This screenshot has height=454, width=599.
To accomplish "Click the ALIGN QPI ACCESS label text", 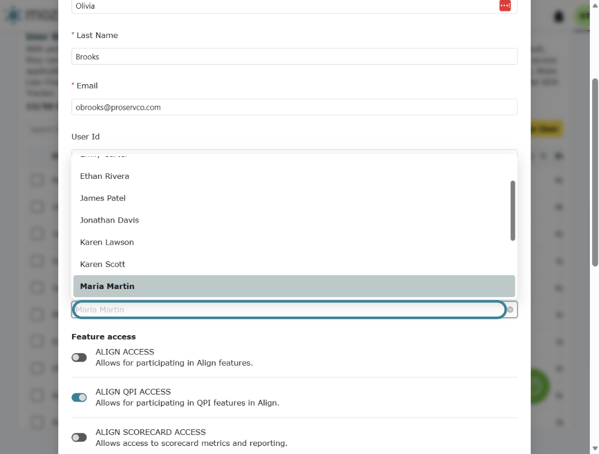I will 133,392.
